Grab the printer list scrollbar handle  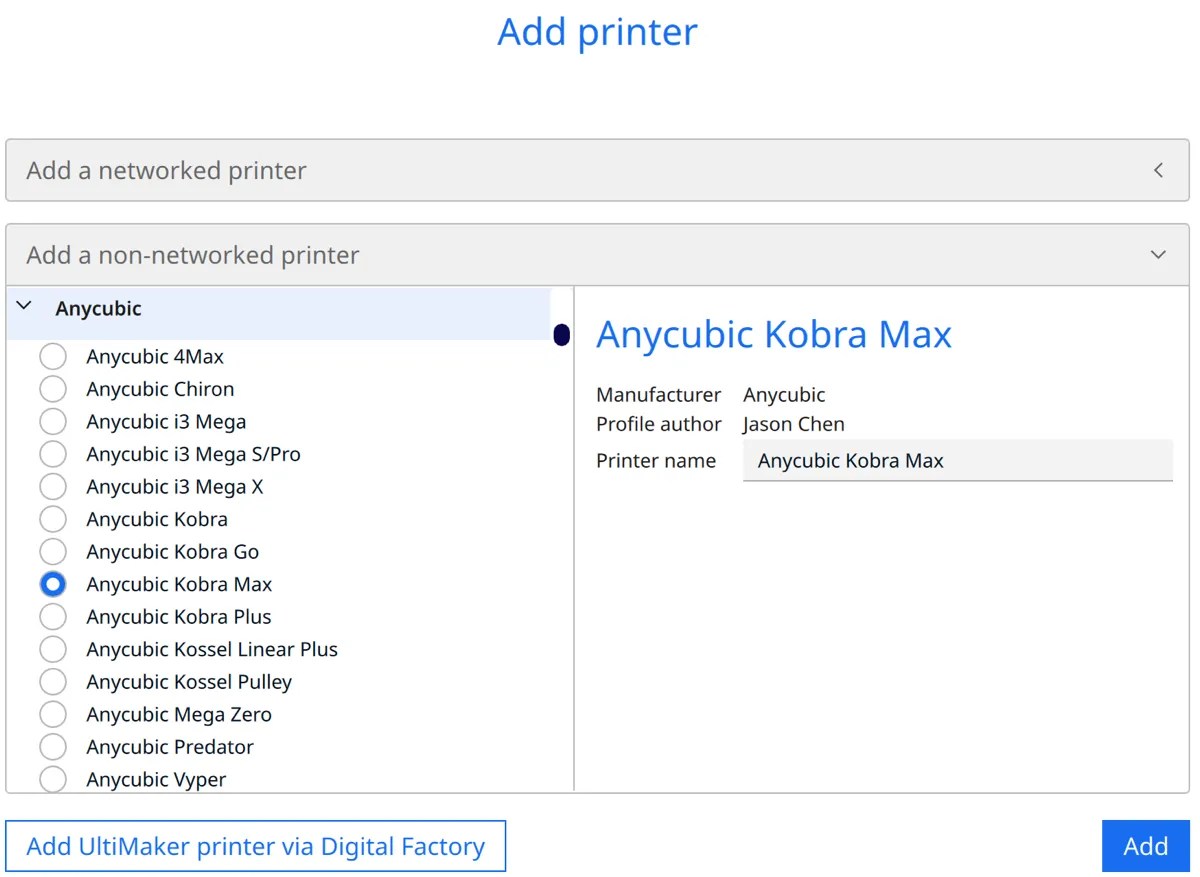(562, 335)
